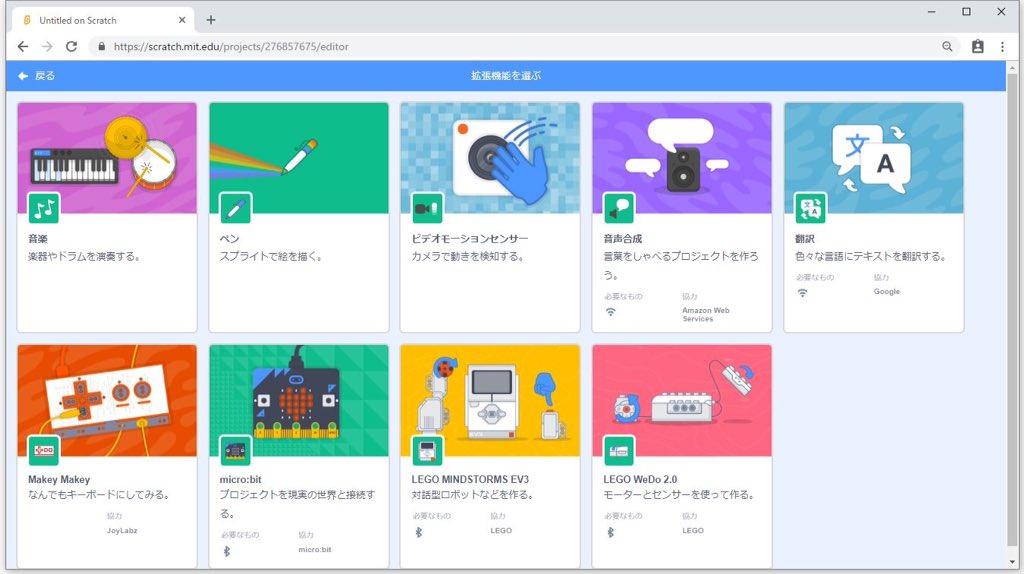This screenshot has width=1024, height=574.
Task: Click the ビデオモーションセンサー title
Action: (x=470, y=239)
